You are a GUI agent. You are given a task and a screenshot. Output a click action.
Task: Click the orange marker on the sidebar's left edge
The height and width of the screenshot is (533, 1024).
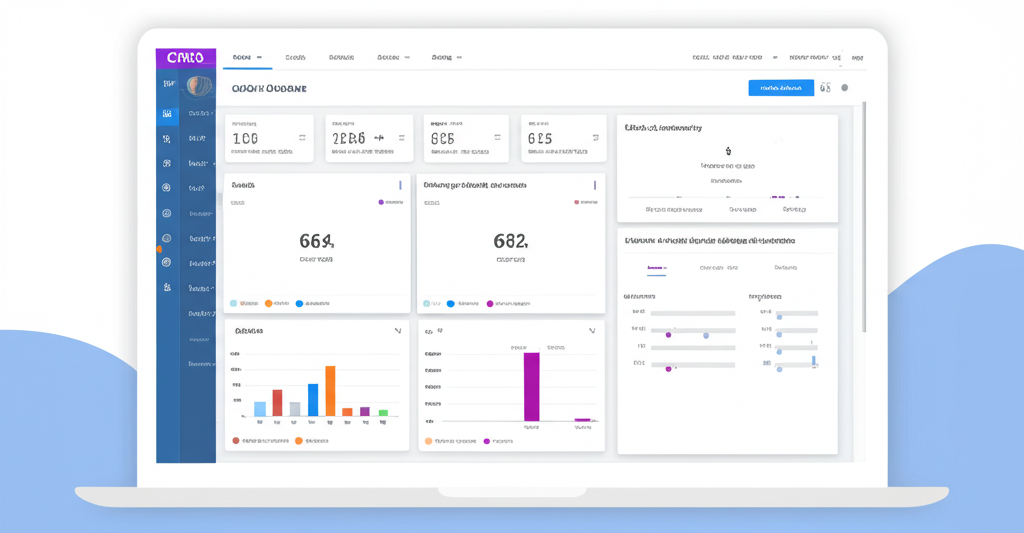tap(159, 250)
